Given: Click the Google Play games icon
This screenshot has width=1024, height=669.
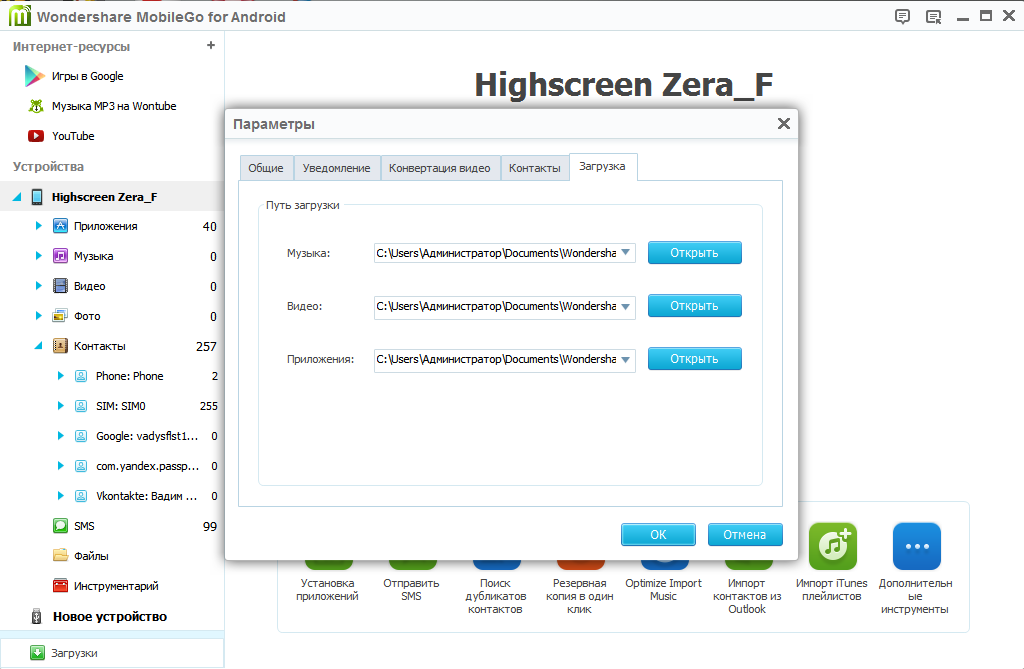Looking at the screenshot, I should (36, 76).
